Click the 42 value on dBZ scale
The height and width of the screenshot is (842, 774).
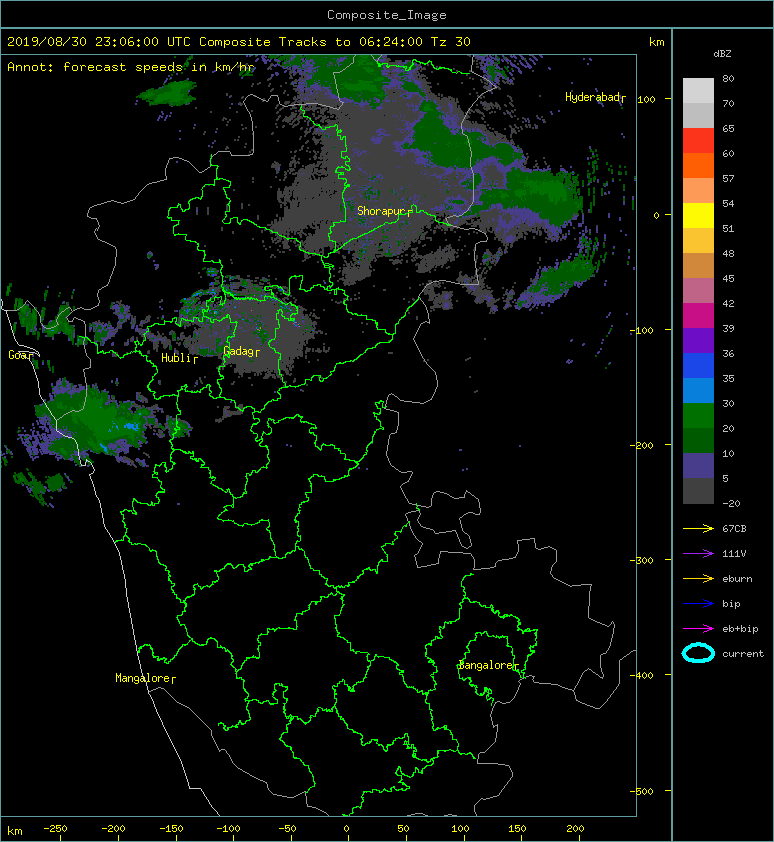728,303
